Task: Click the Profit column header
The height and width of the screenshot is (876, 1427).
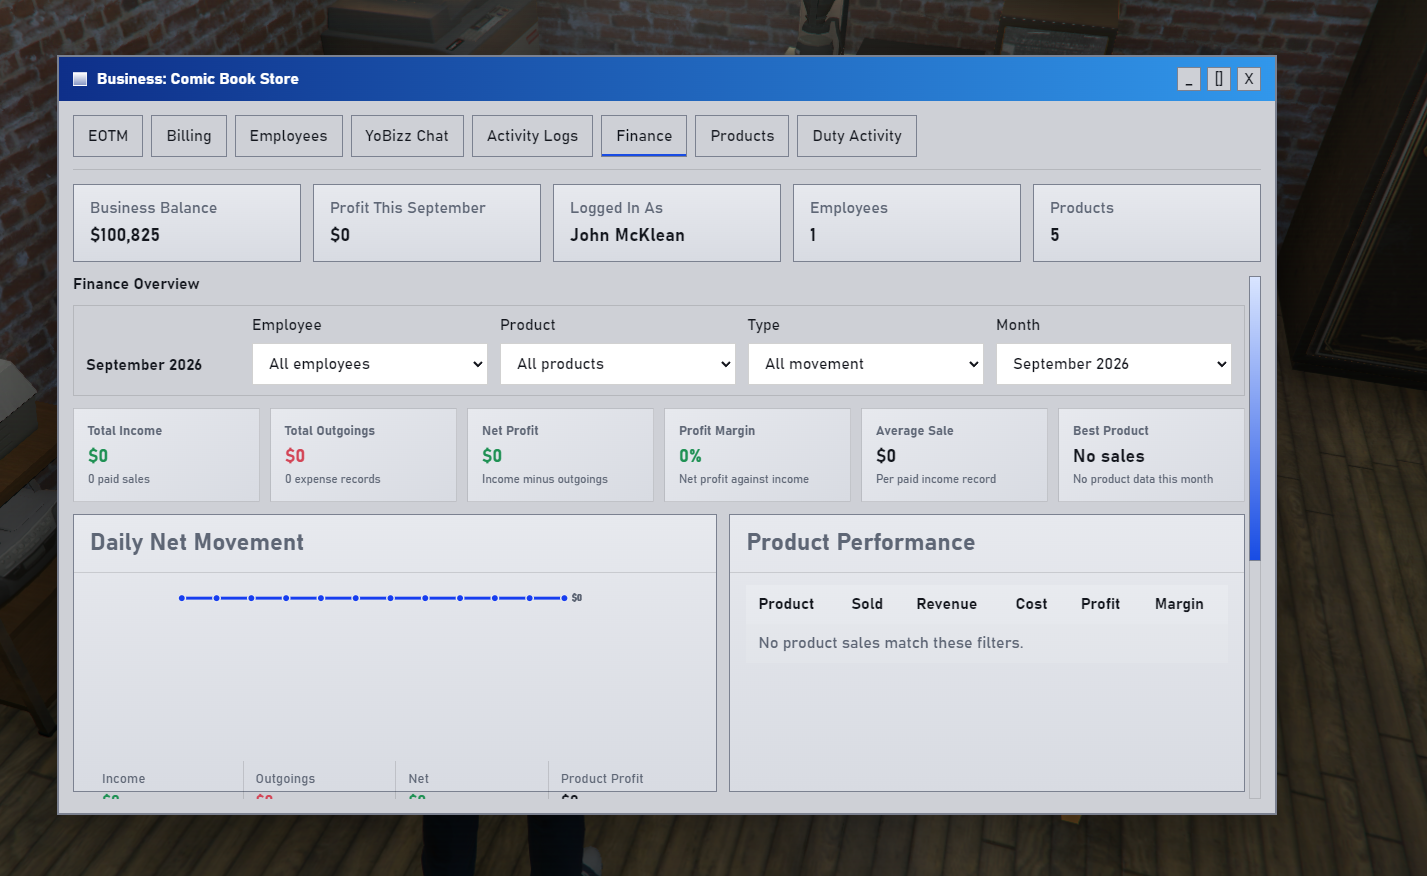Action: point(1100,604)
